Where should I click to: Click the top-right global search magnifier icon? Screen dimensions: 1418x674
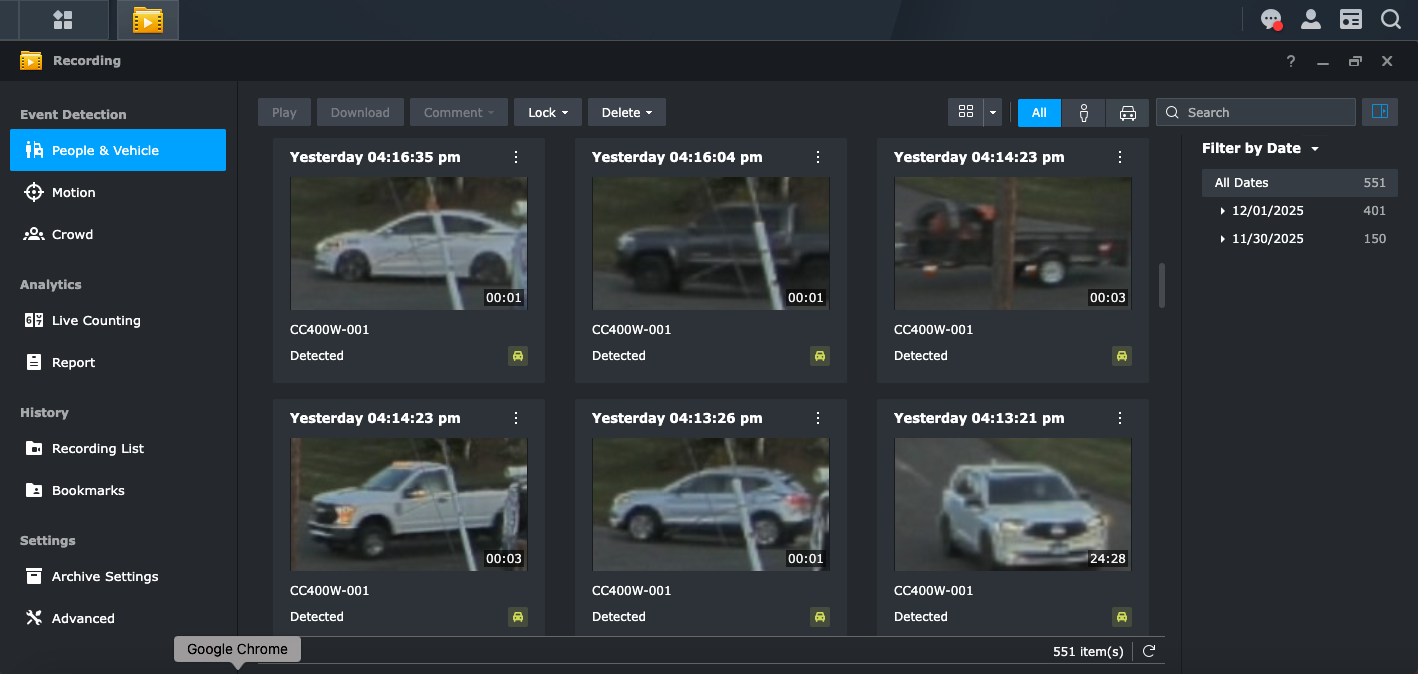1390,19
